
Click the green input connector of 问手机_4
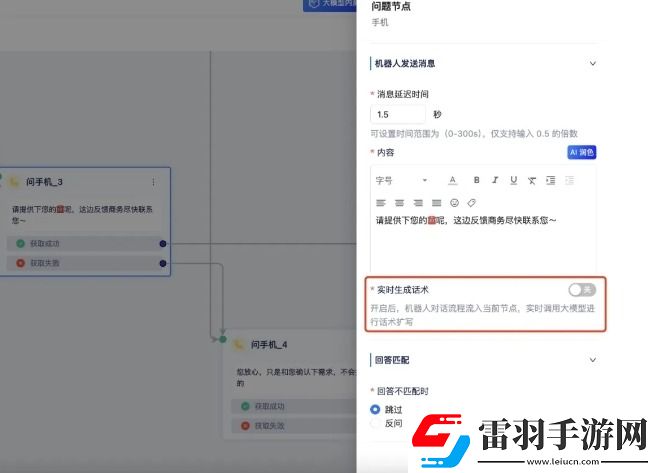[x=223, y=339]
